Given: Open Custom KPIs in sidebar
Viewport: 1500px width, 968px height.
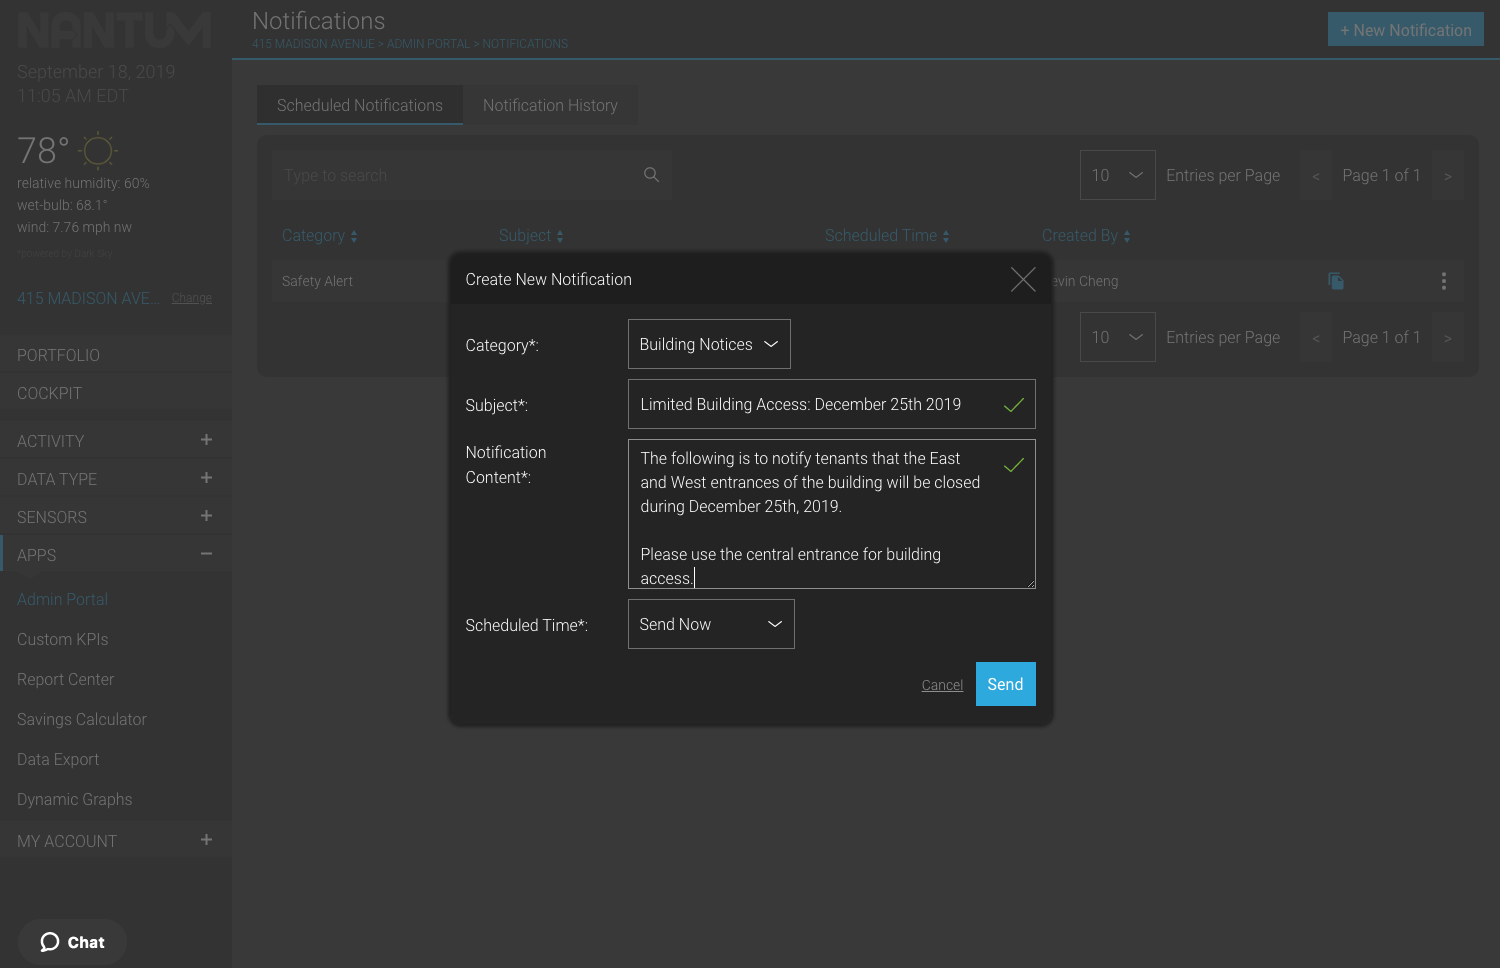Looking at the screenshot, I should coord(62,639).
